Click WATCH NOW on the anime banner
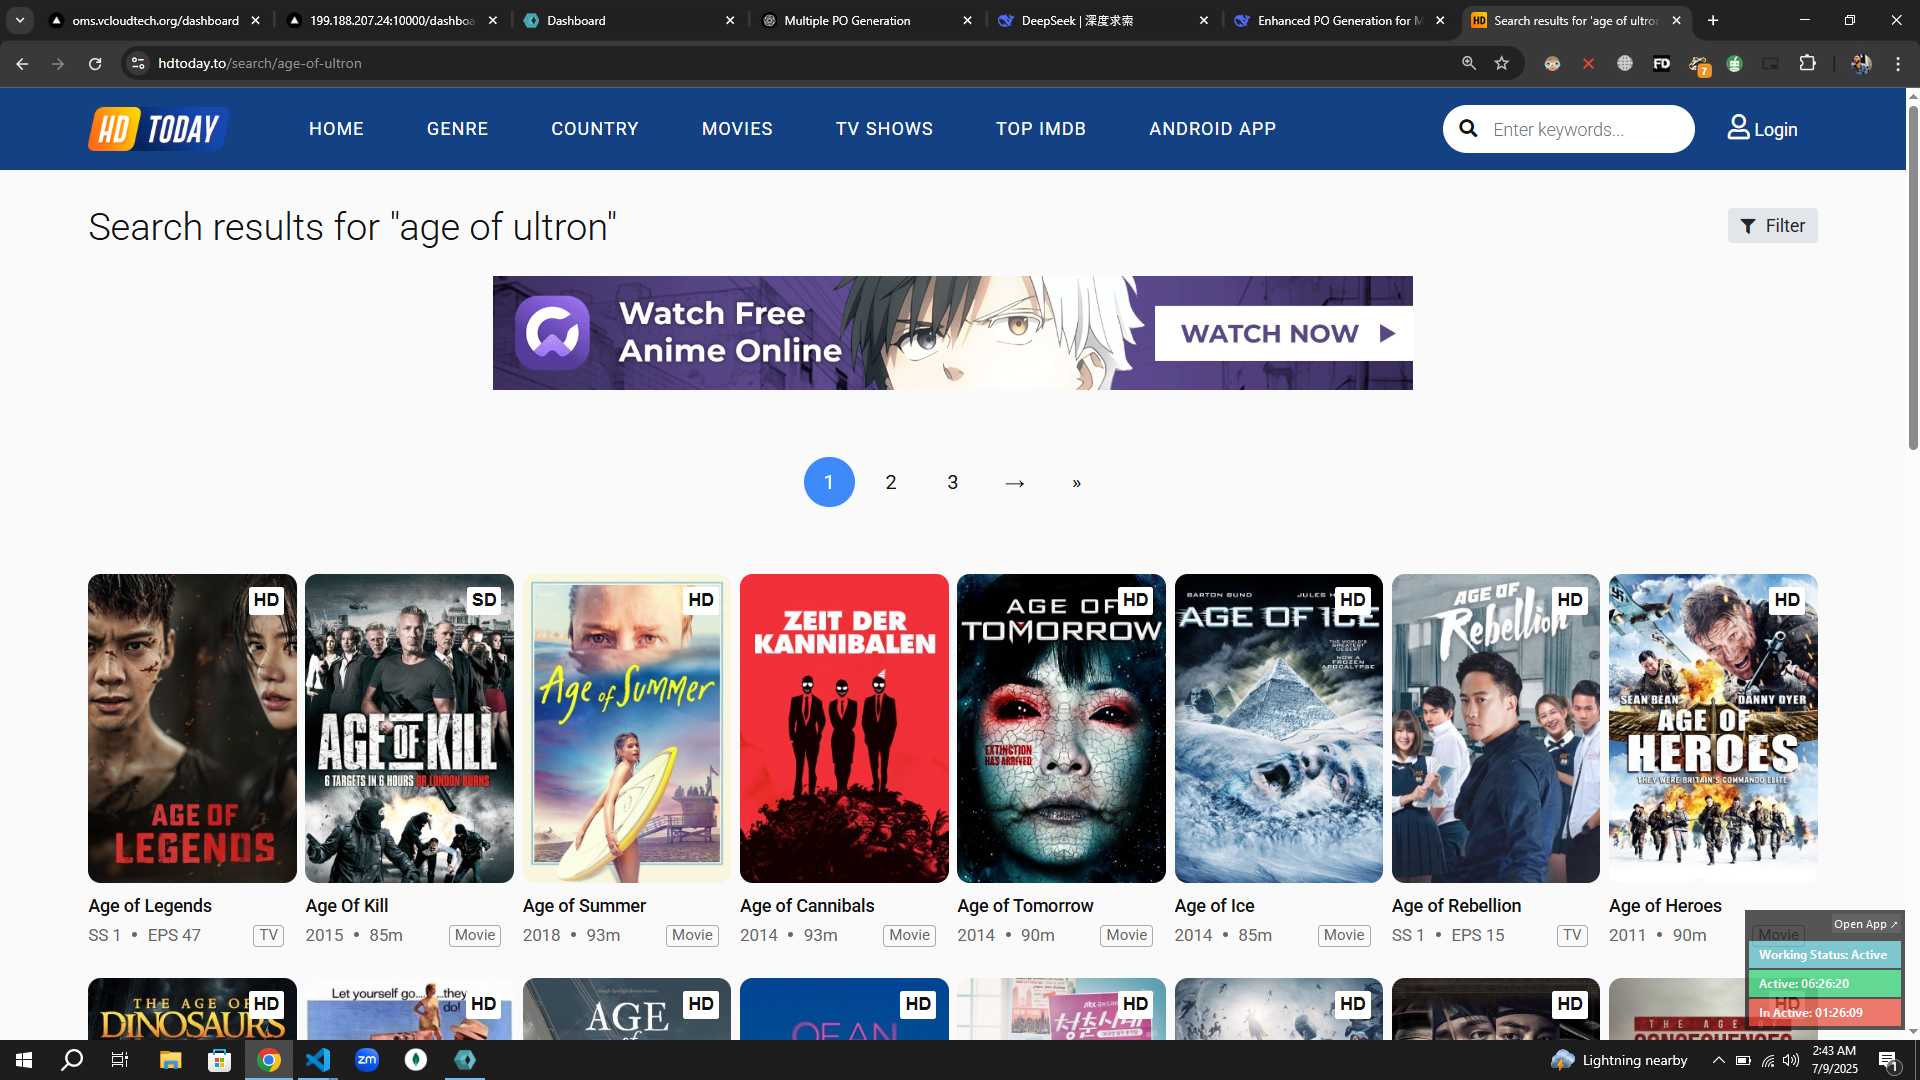This screenshot has width=1920, height=1080. click(x=1284, y=333)
